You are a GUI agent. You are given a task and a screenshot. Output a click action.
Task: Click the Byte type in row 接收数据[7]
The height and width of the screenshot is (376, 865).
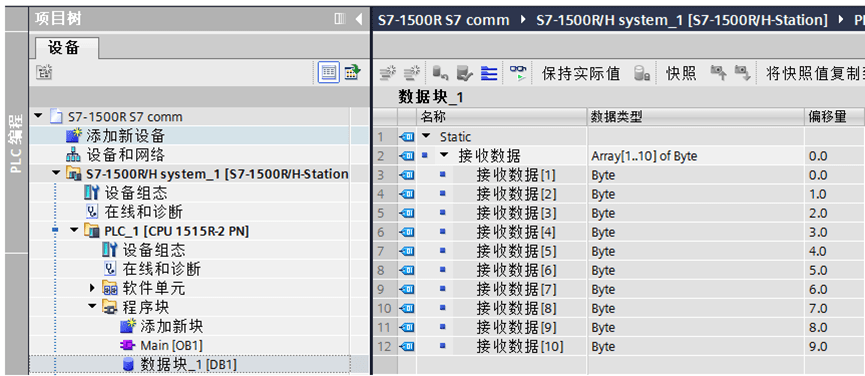pyautogui.click(x=603, y=290)
